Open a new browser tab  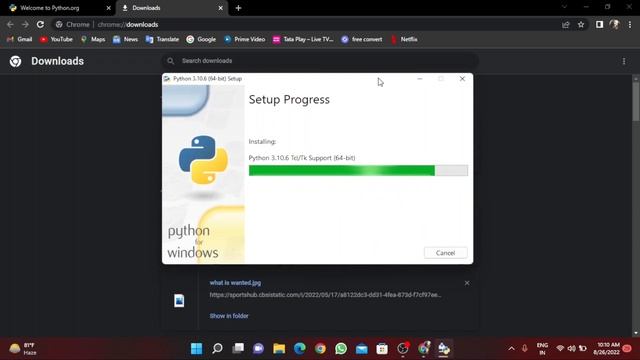coord(238,8)
